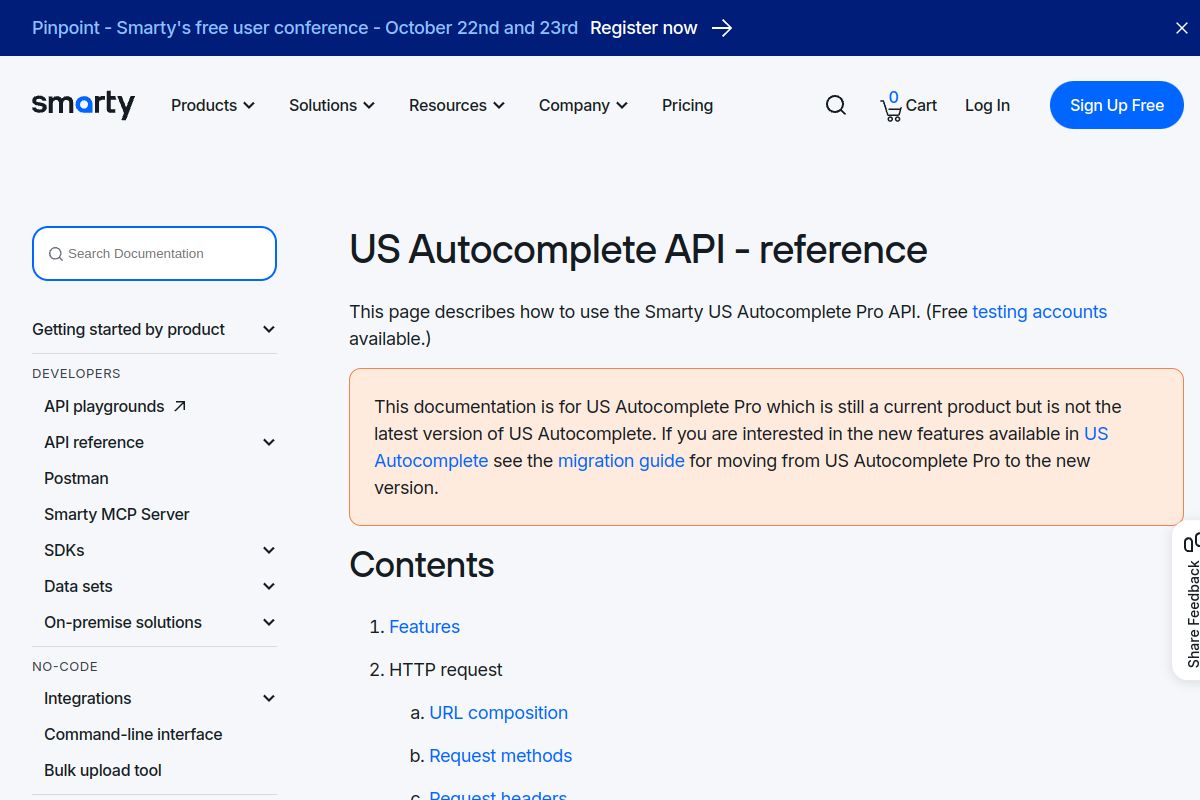Open the Solutions dropdown menu
The height and width of the screenshot is (800, 1200).
pos(332,105)
